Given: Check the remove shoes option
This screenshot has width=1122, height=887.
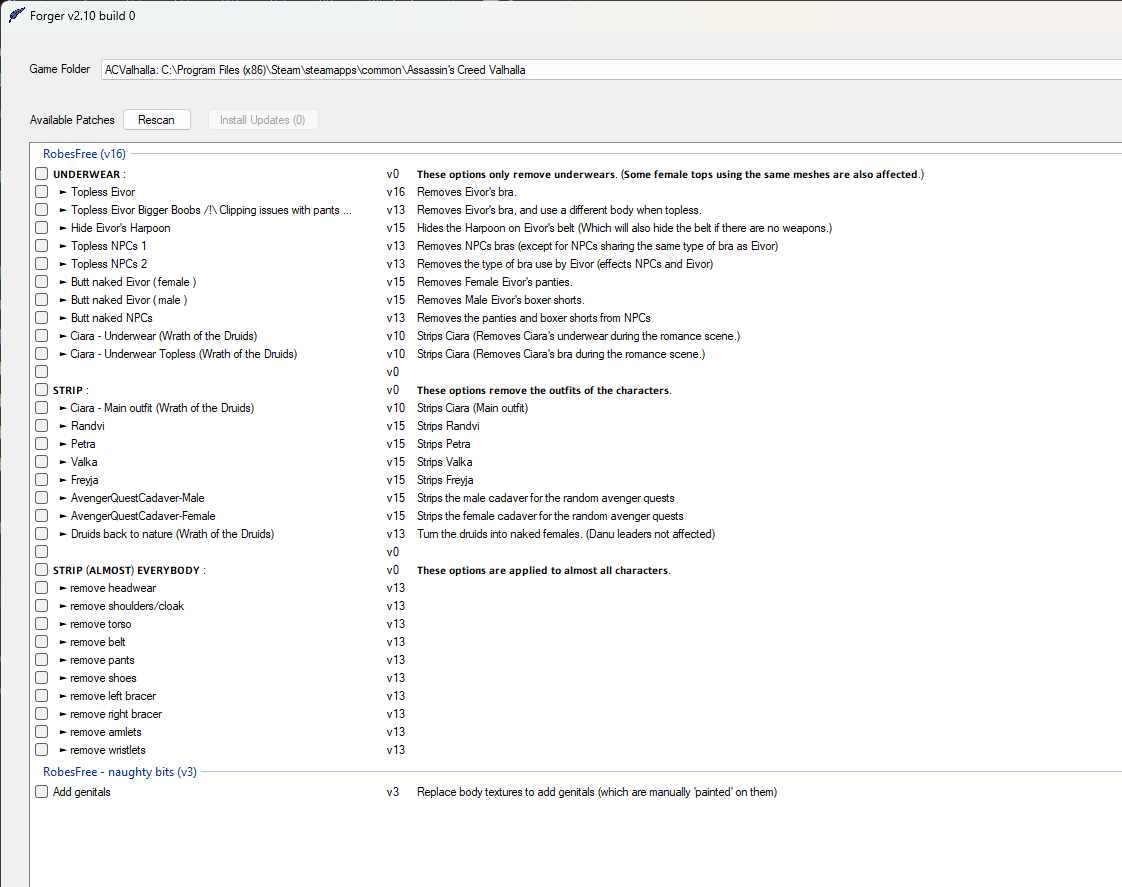Looking at the screenshot, I should pos(42,677).
